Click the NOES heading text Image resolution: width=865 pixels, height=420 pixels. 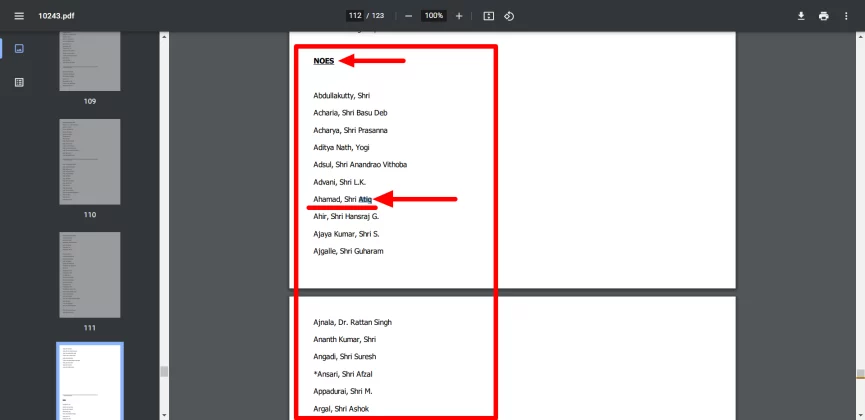(323, 61)
